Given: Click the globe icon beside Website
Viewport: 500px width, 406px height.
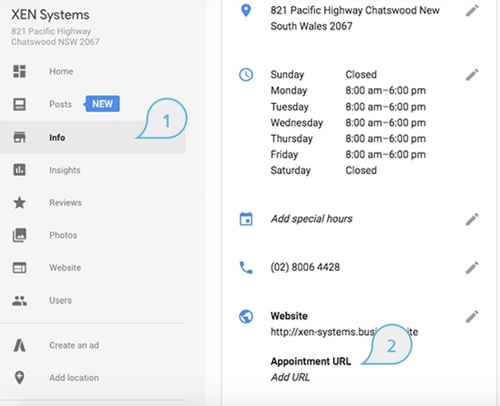Looking at the screenshot, I should pyautogui.click(x=246, y=317).
